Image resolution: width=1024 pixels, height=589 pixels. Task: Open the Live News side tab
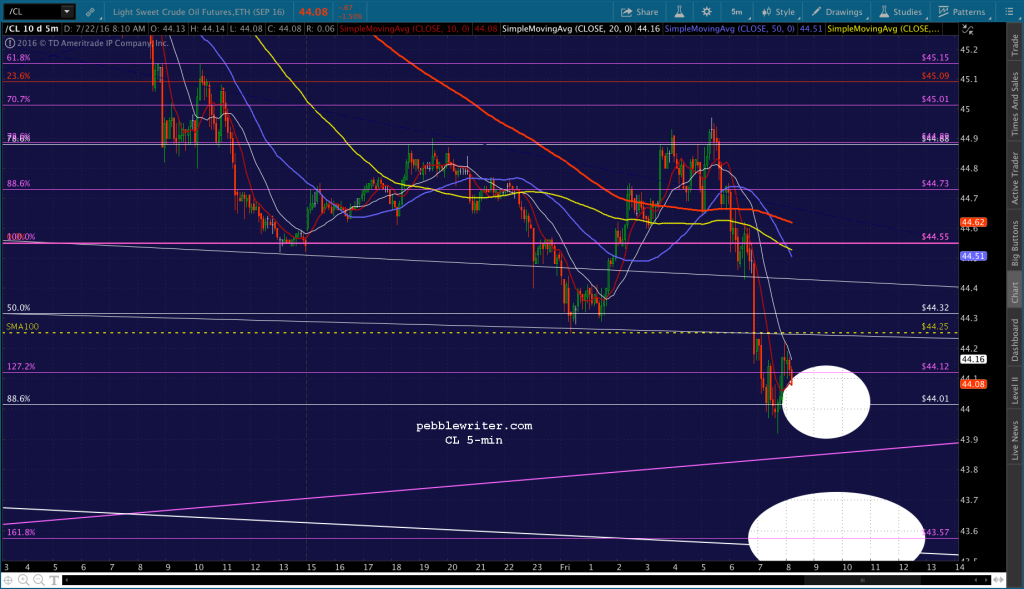point(1015,439)
